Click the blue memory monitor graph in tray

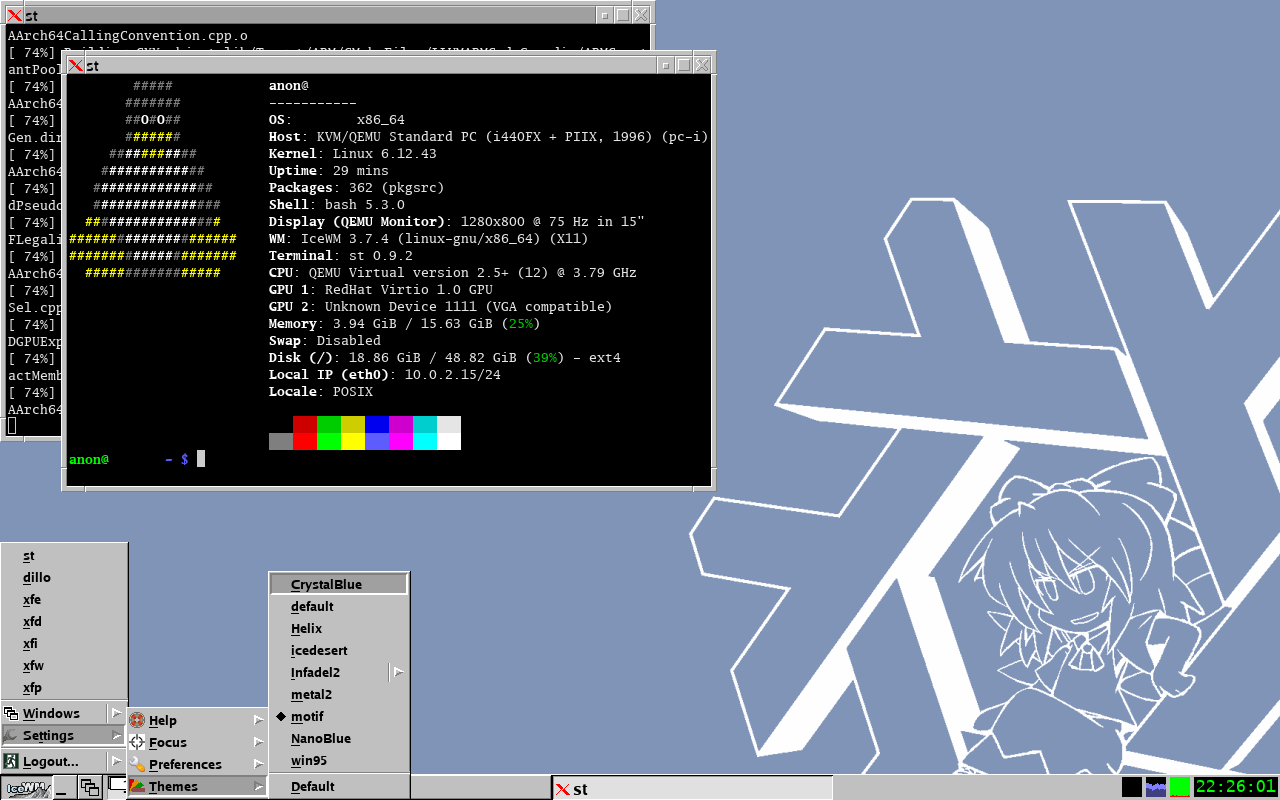click(1156, 787)
